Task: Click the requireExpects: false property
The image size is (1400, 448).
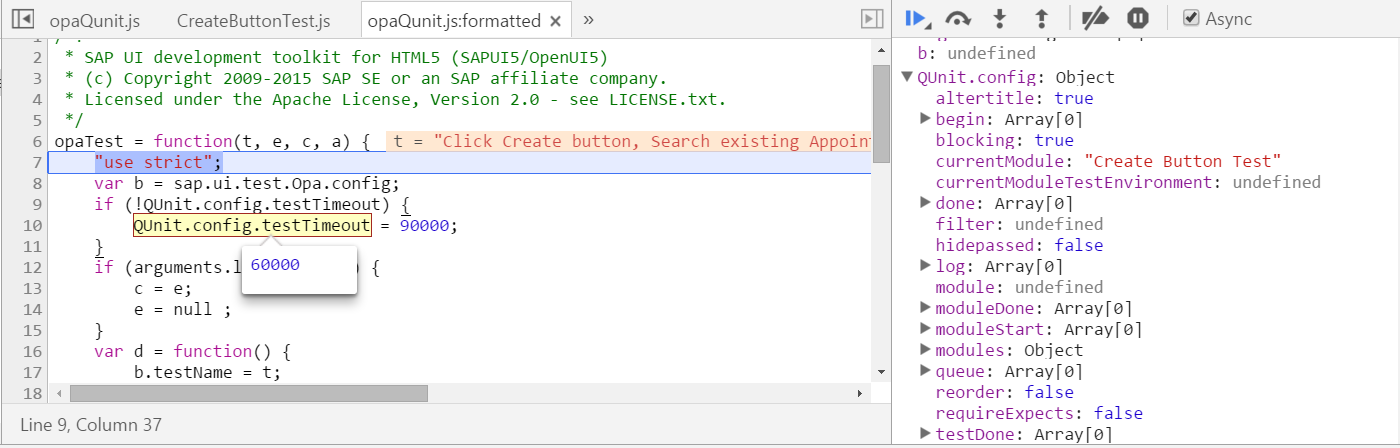Action: [1039, 413]
